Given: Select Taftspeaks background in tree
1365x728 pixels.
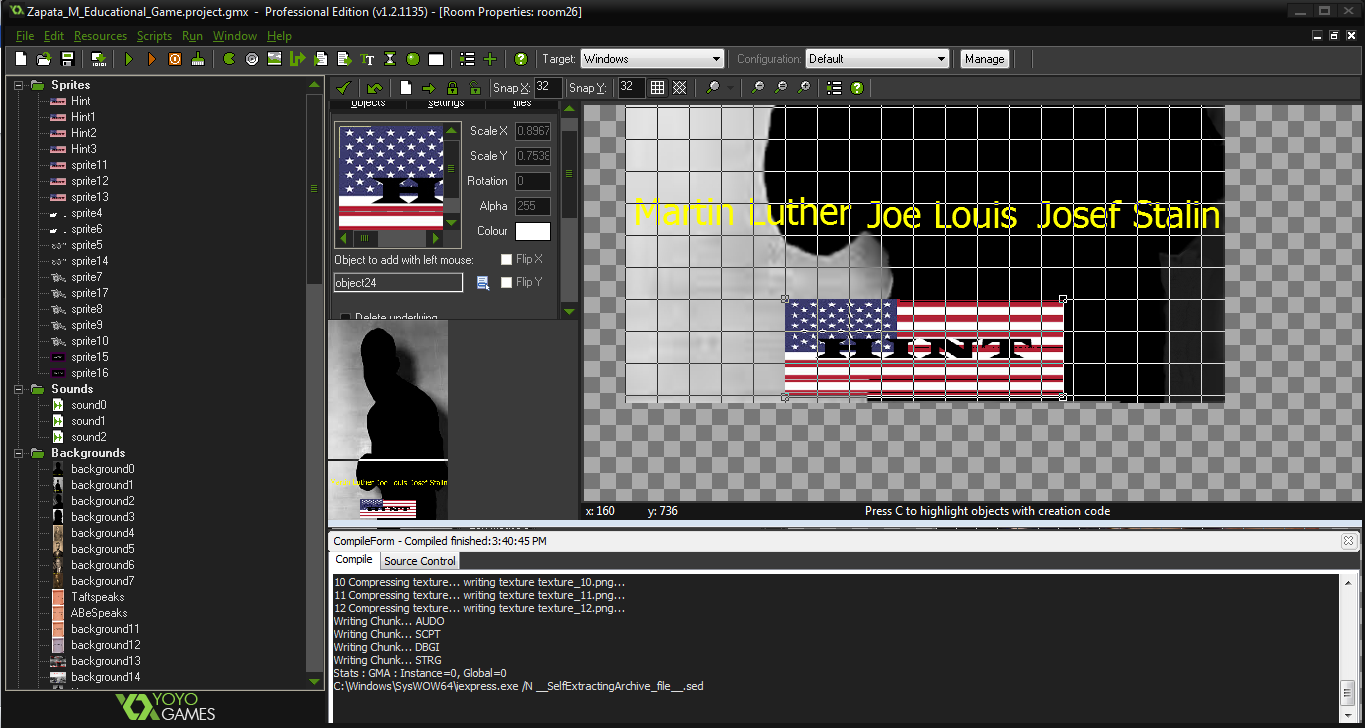Looking at the screenshot, I should [97, 597].
